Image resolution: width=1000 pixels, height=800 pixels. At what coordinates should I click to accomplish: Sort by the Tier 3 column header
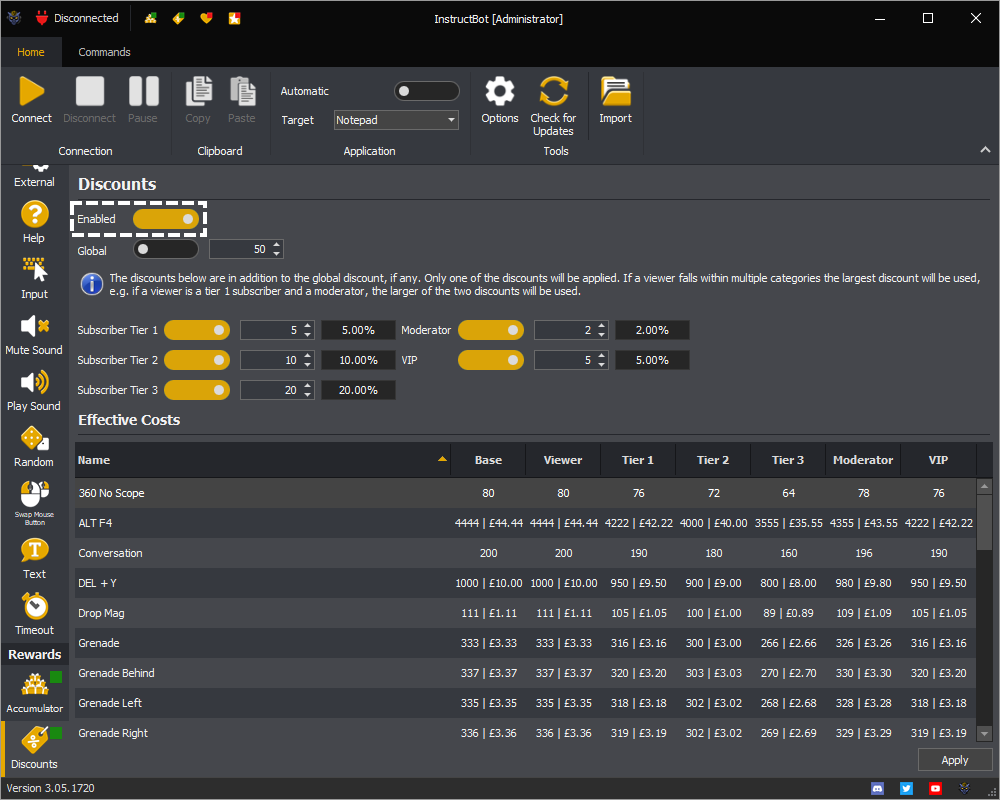pos(788,460)
